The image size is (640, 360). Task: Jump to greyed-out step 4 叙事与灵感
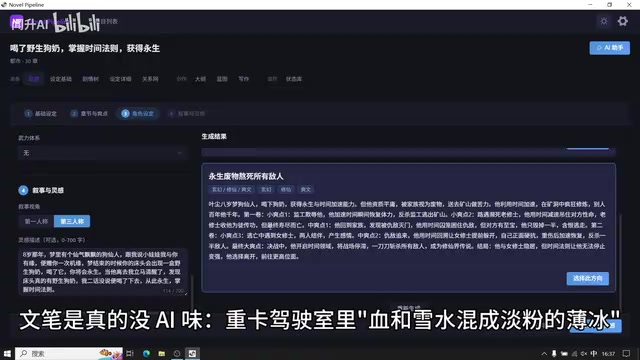187,113
